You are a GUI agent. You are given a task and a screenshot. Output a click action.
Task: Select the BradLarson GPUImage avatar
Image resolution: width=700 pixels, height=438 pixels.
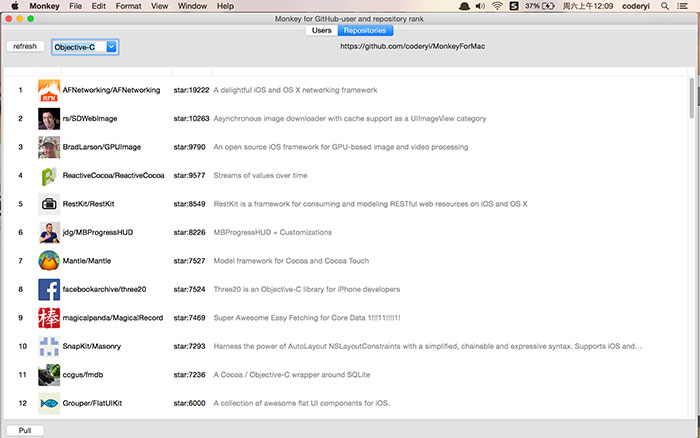[49, 147]
